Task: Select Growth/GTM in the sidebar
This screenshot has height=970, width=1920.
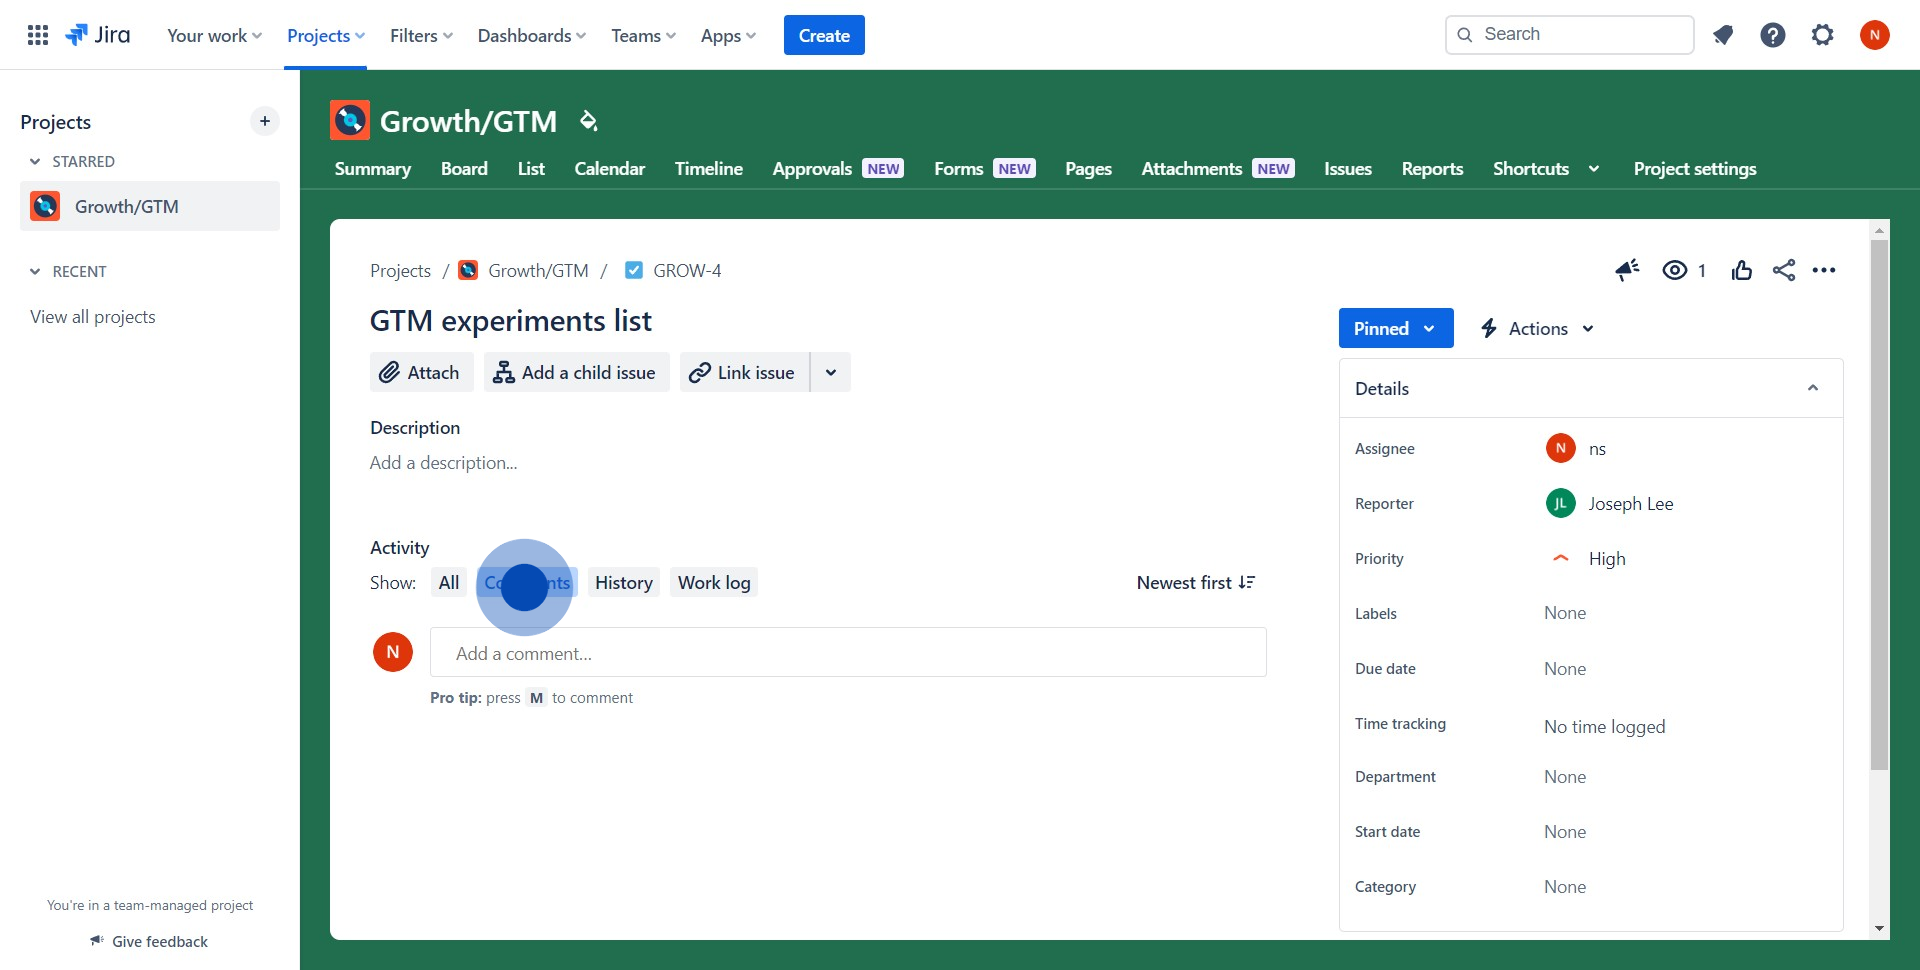Action: tap(150, 206)
